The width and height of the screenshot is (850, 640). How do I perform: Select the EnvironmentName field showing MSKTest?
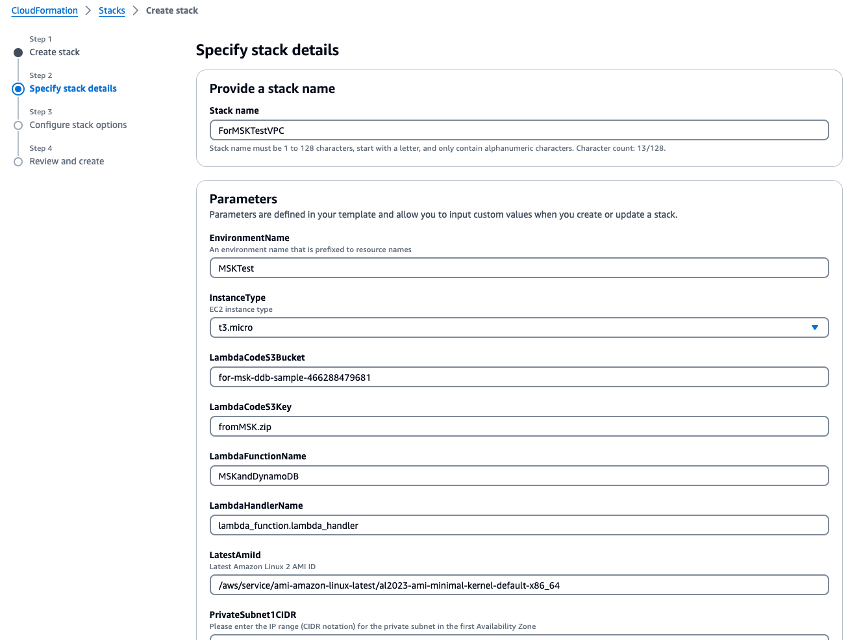[518, 267]
